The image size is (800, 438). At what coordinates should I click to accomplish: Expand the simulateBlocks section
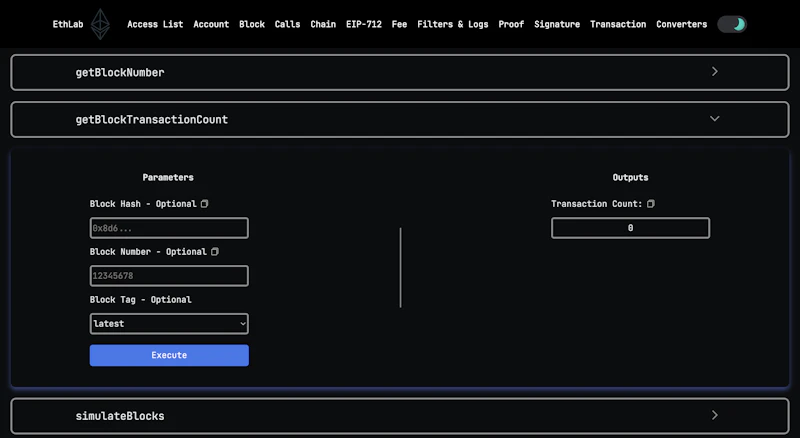point(400,416)
